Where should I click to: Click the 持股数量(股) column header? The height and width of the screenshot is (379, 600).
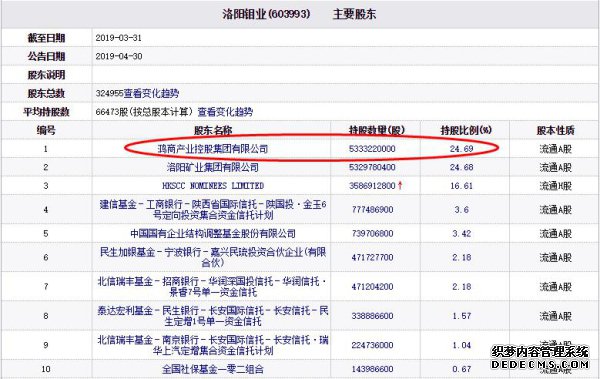(x=377, y=130)
